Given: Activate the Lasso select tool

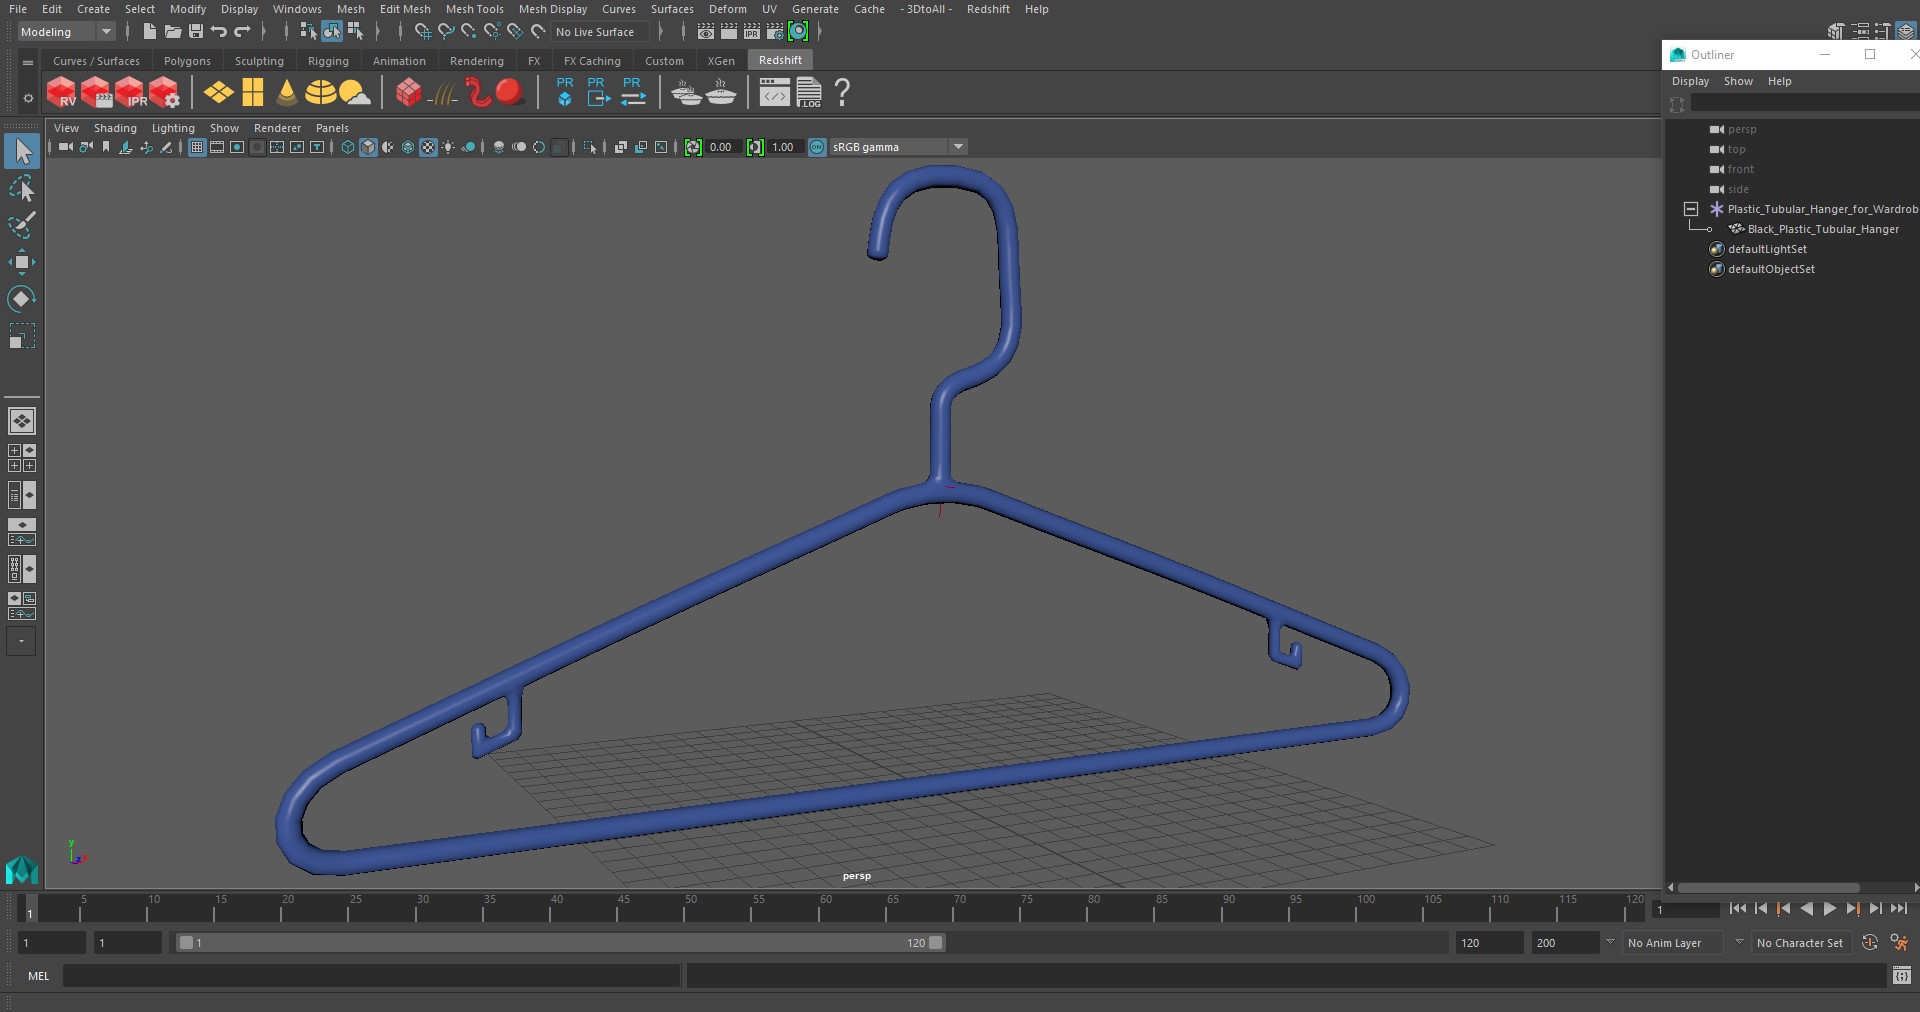Looking at the screenshot, I should [x=21, y=188].
